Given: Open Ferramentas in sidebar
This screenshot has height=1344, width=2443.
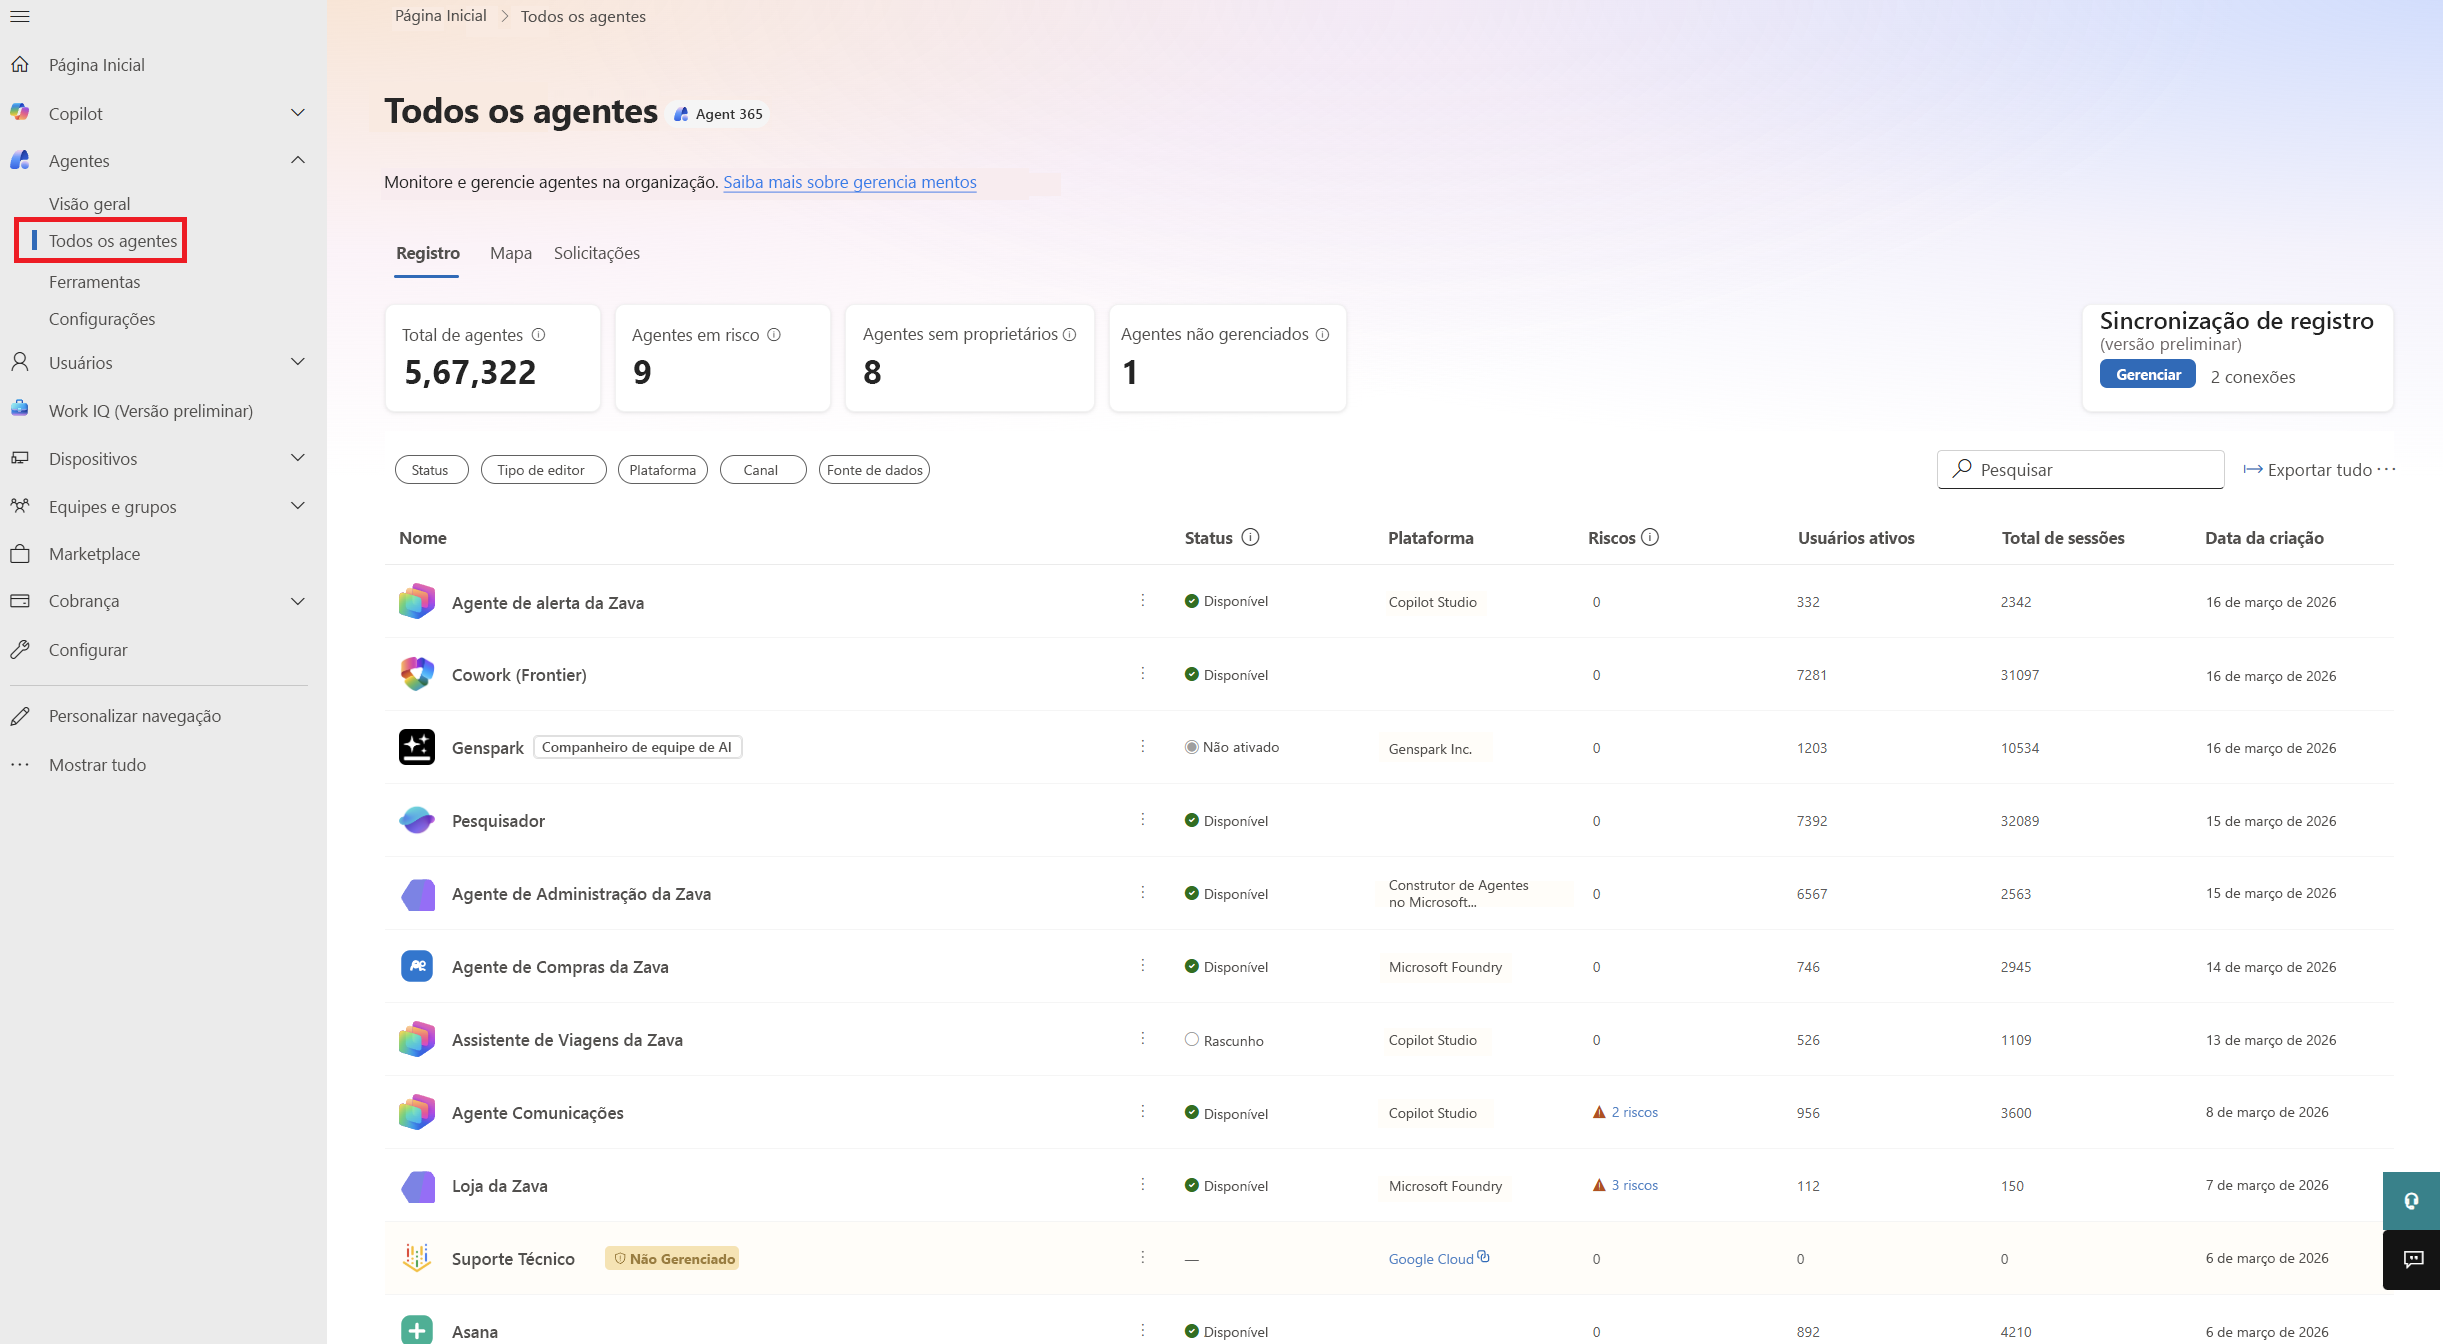Looking at the screenshot, I should tap(95, 282).
